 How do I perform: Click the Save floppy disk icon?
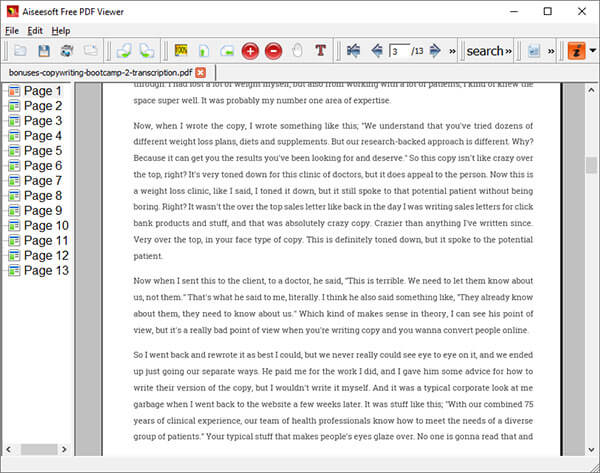44,51
